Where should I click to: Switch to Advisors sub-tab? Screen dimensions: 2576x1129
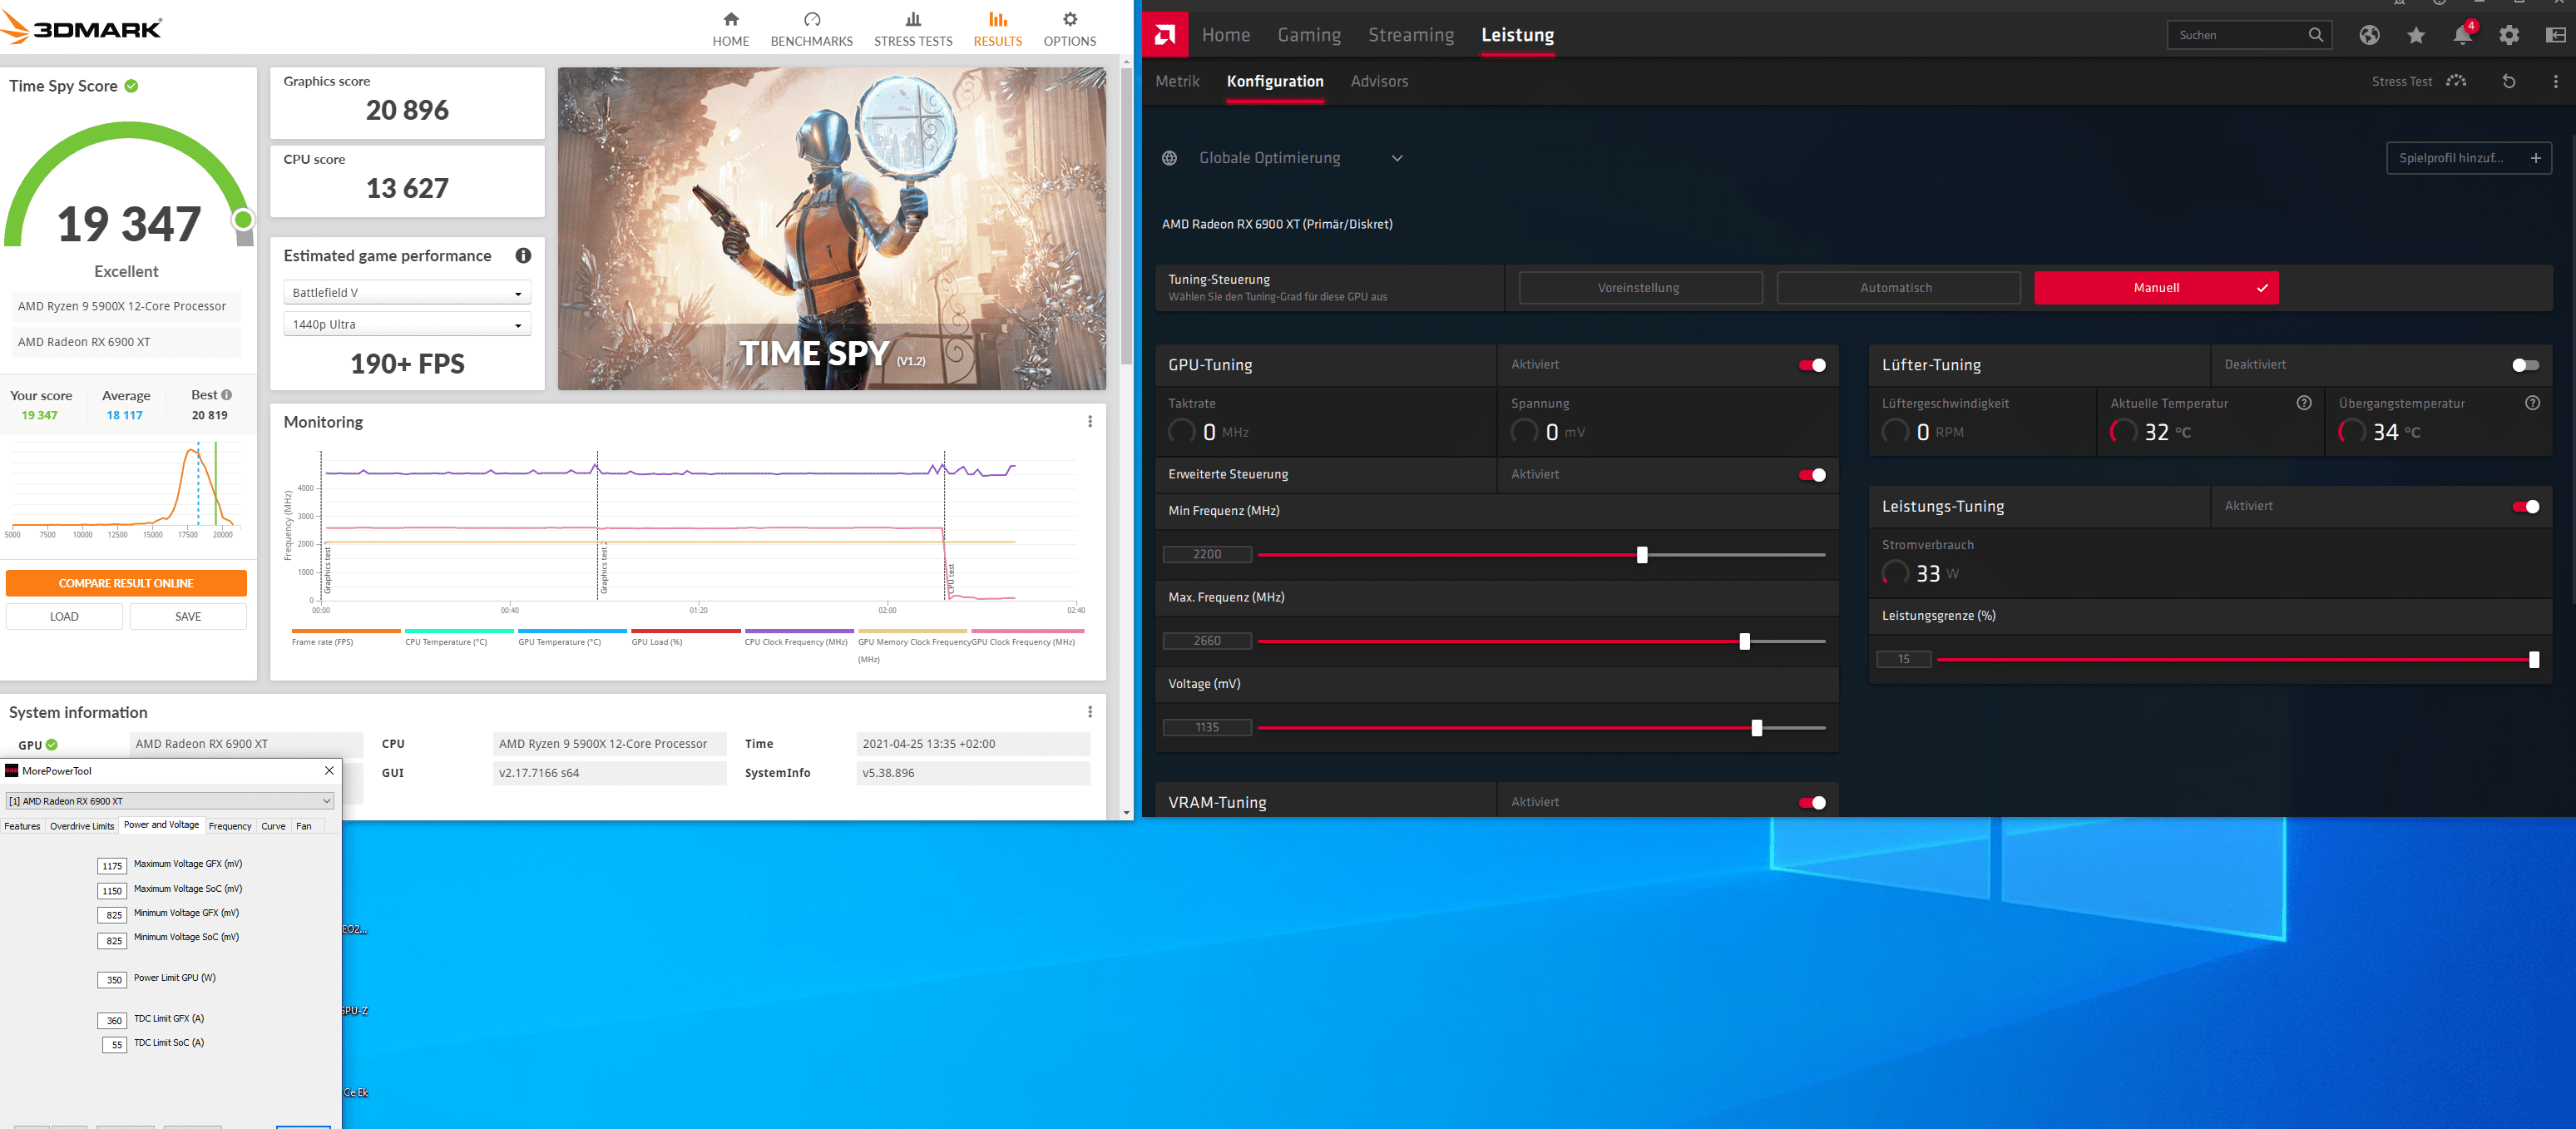pos(1379,82)
